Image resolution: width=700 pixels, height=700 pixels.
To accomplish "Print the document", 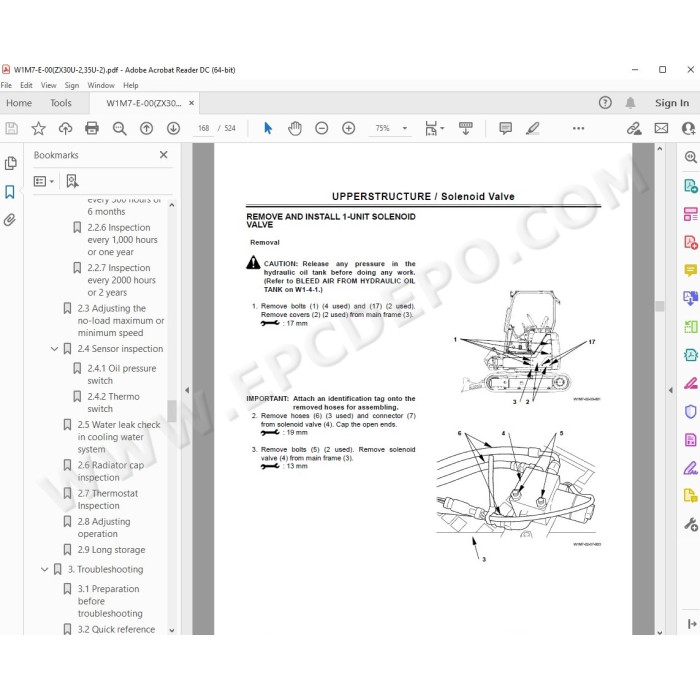I will pyautogui.click(x=92, y=129).
